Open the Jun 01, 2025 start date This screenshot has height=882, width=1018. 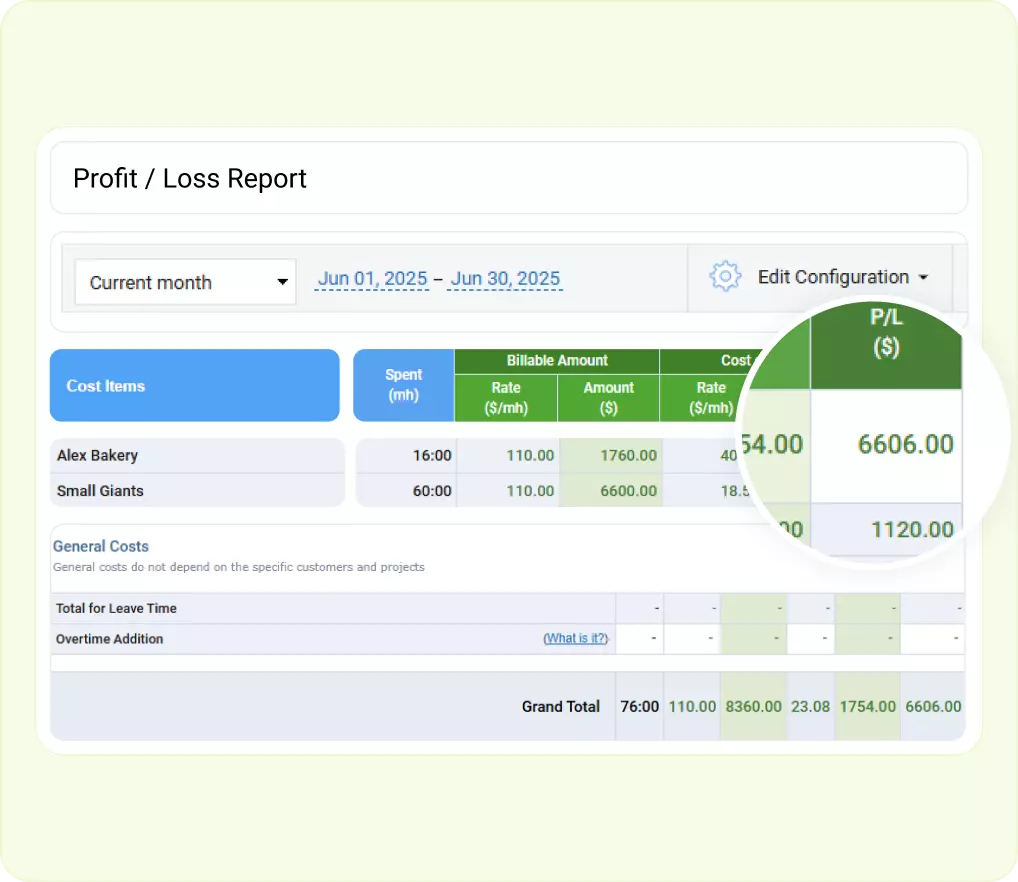click(x=371, y=278)
